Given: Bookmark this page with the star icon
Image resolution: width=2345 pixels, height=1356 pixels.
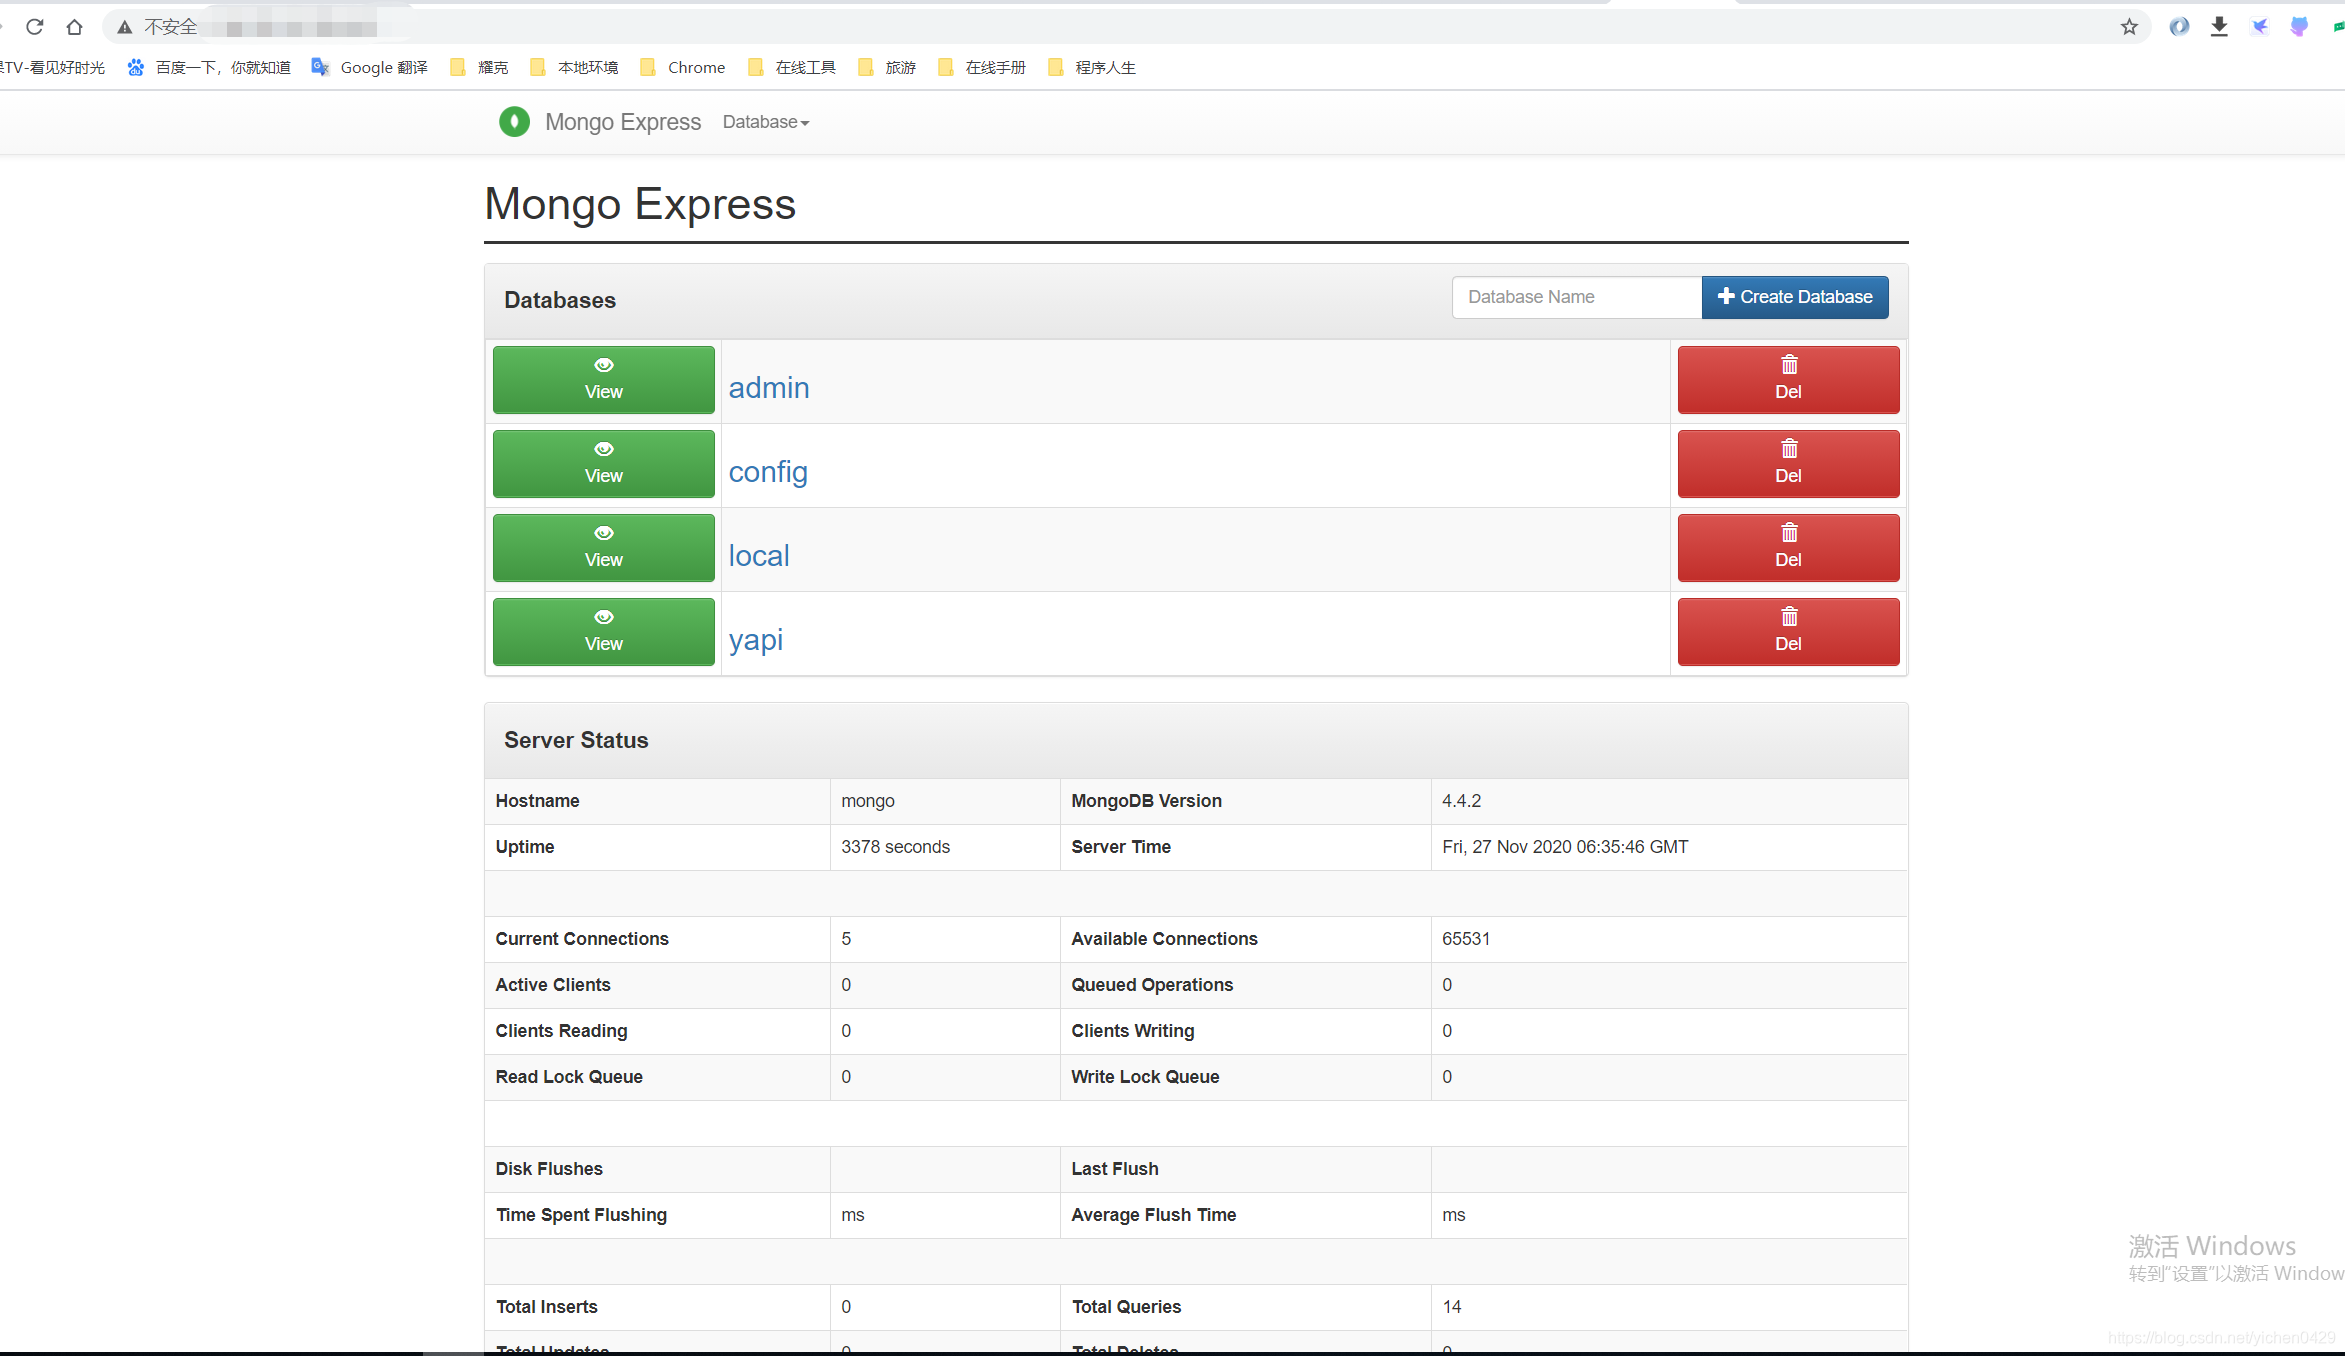Looking at the screenshot, I should [x=2129, y=27].
